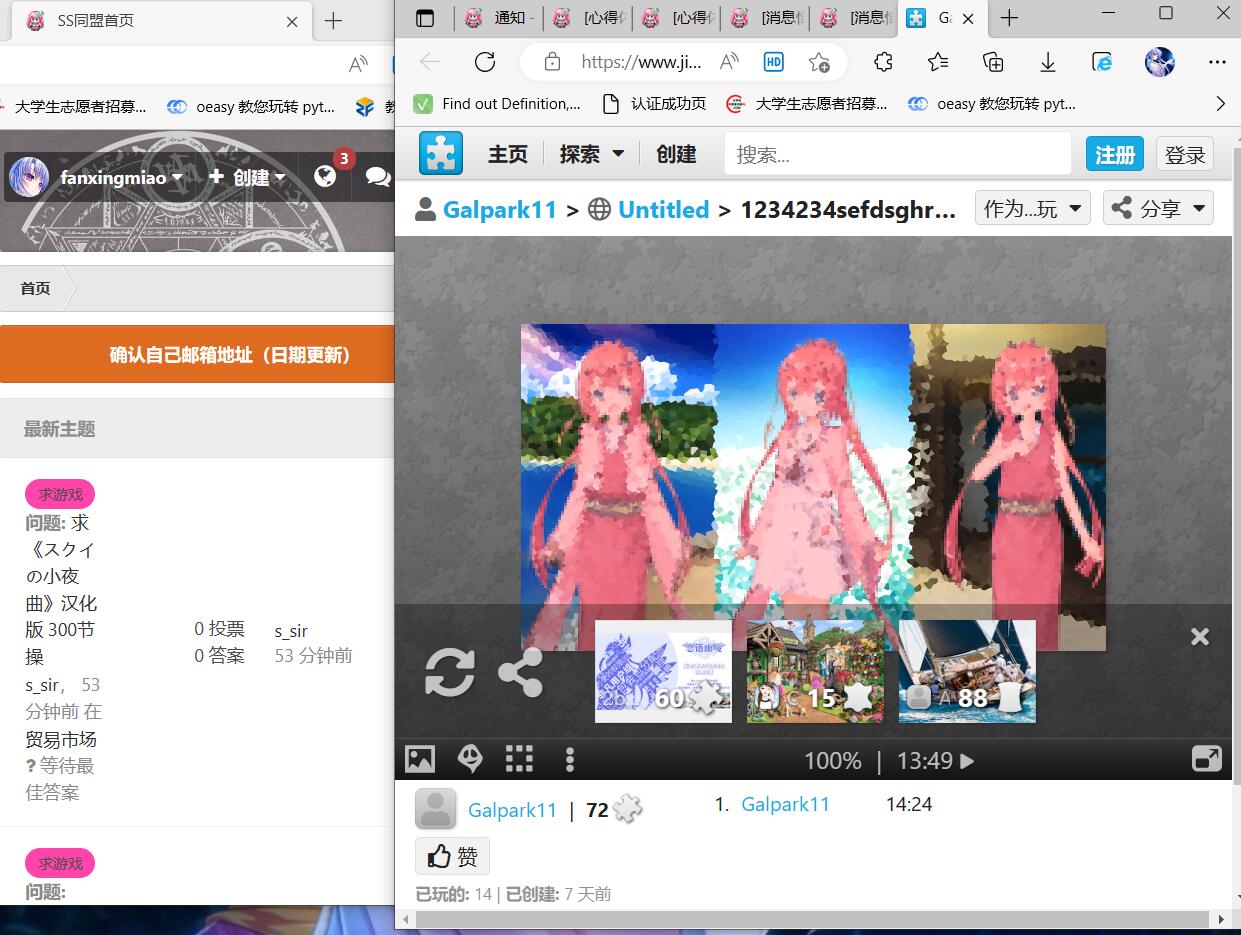Open new tab in Jigsaw Planet window

pos(1009,18)
